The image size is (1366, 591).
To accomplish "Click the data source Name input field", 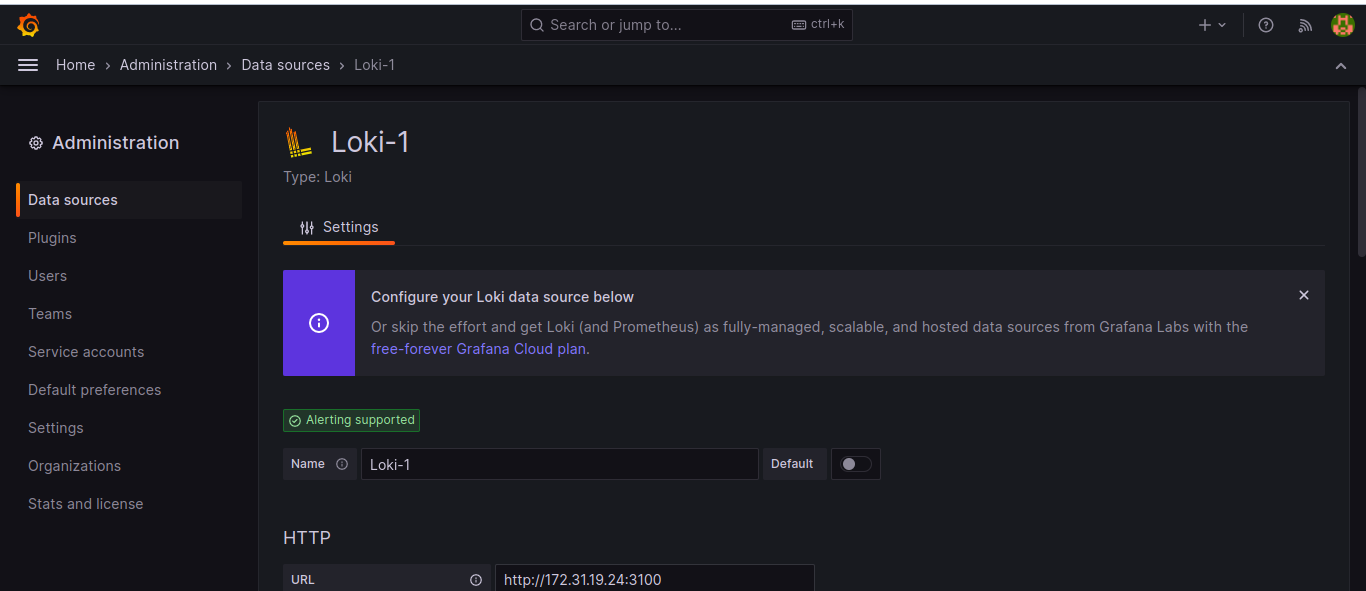I will (x=559, y=464).
